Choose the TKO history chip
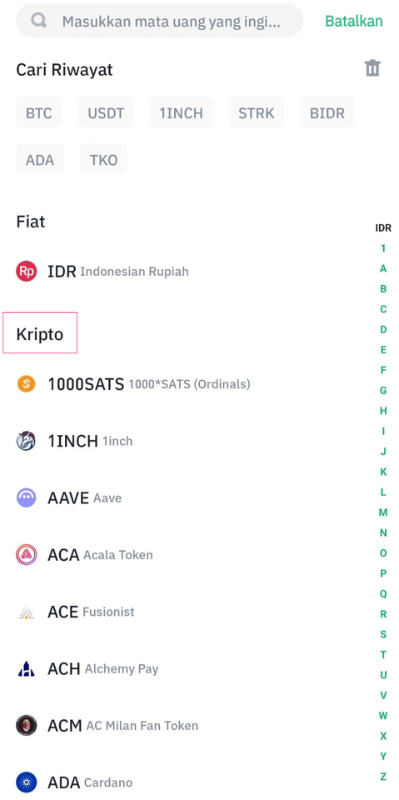Screen dimensions: 399x800 coord(104,160)
